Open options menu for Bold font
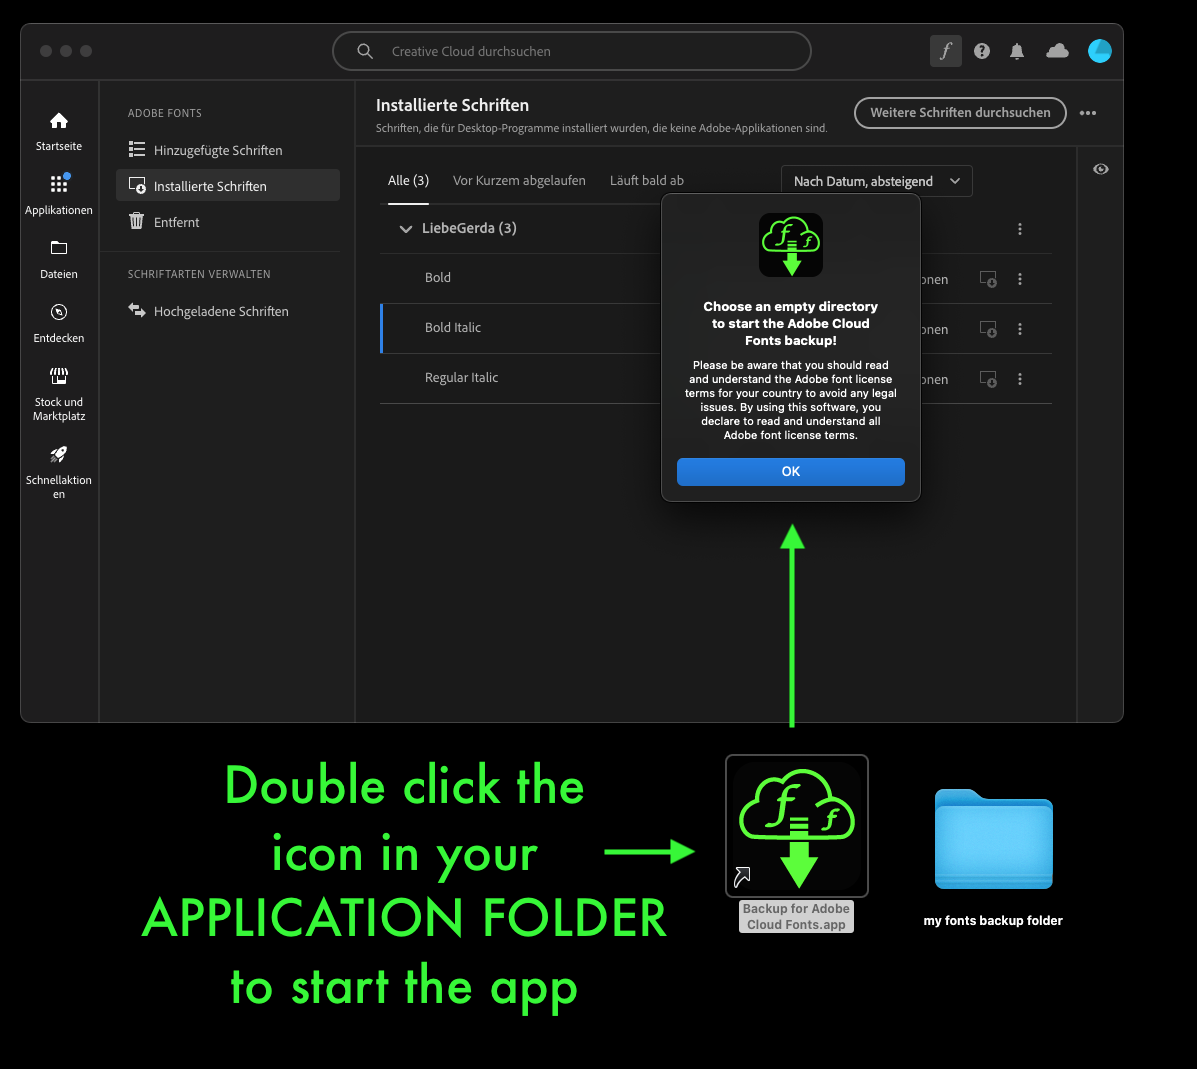This screenshot has width=1197, height=1069. (x=1020, y=279)
